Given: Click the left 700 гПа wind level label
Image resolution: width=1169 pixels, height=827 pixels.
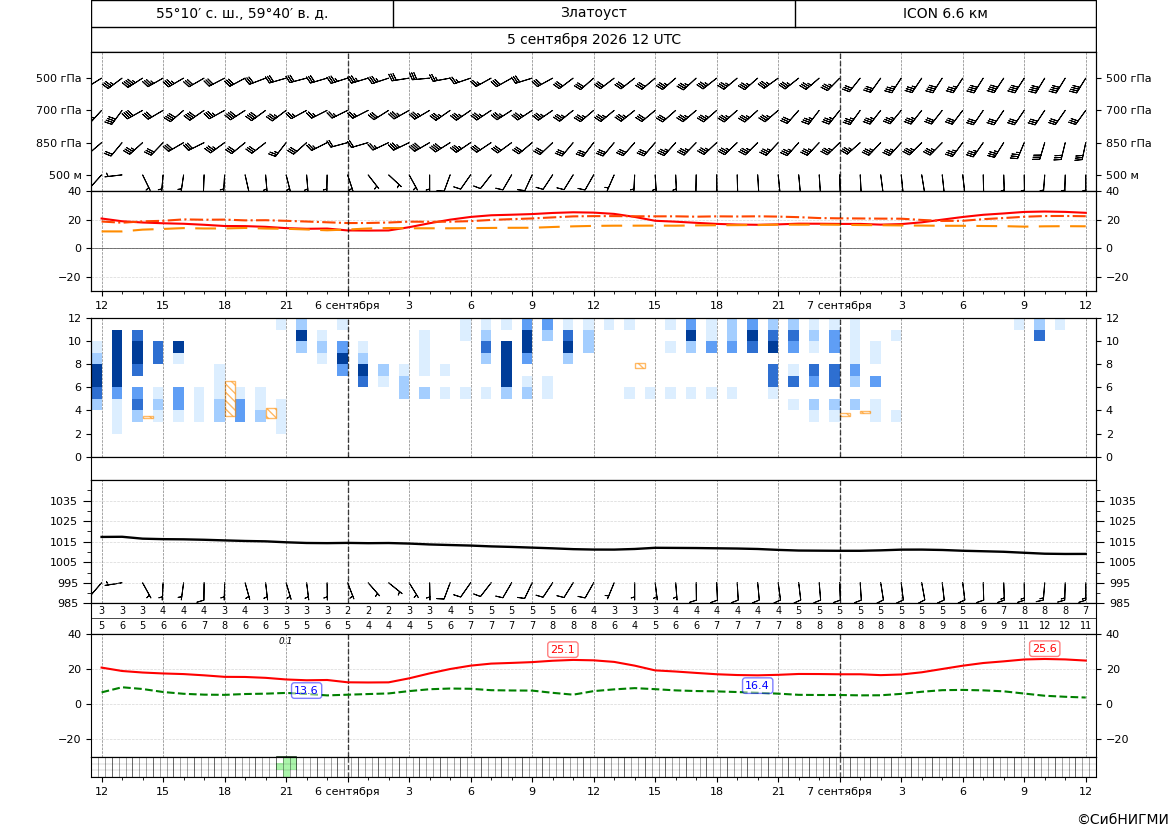Looking at the screenshot, I should [59, 110].
